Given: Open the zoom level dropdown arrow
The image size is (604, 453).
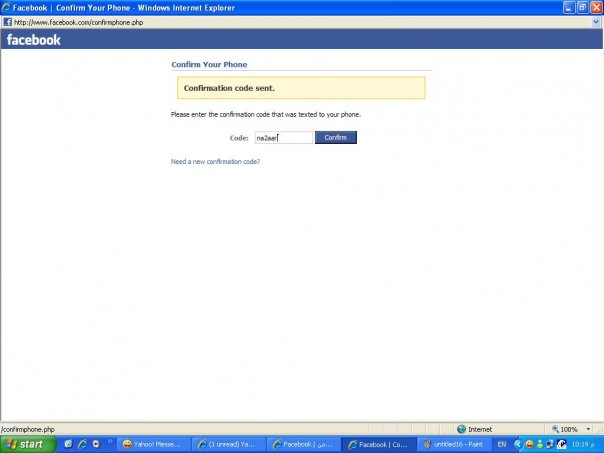Looking at the screenshot, I should (x=588, y=429).
